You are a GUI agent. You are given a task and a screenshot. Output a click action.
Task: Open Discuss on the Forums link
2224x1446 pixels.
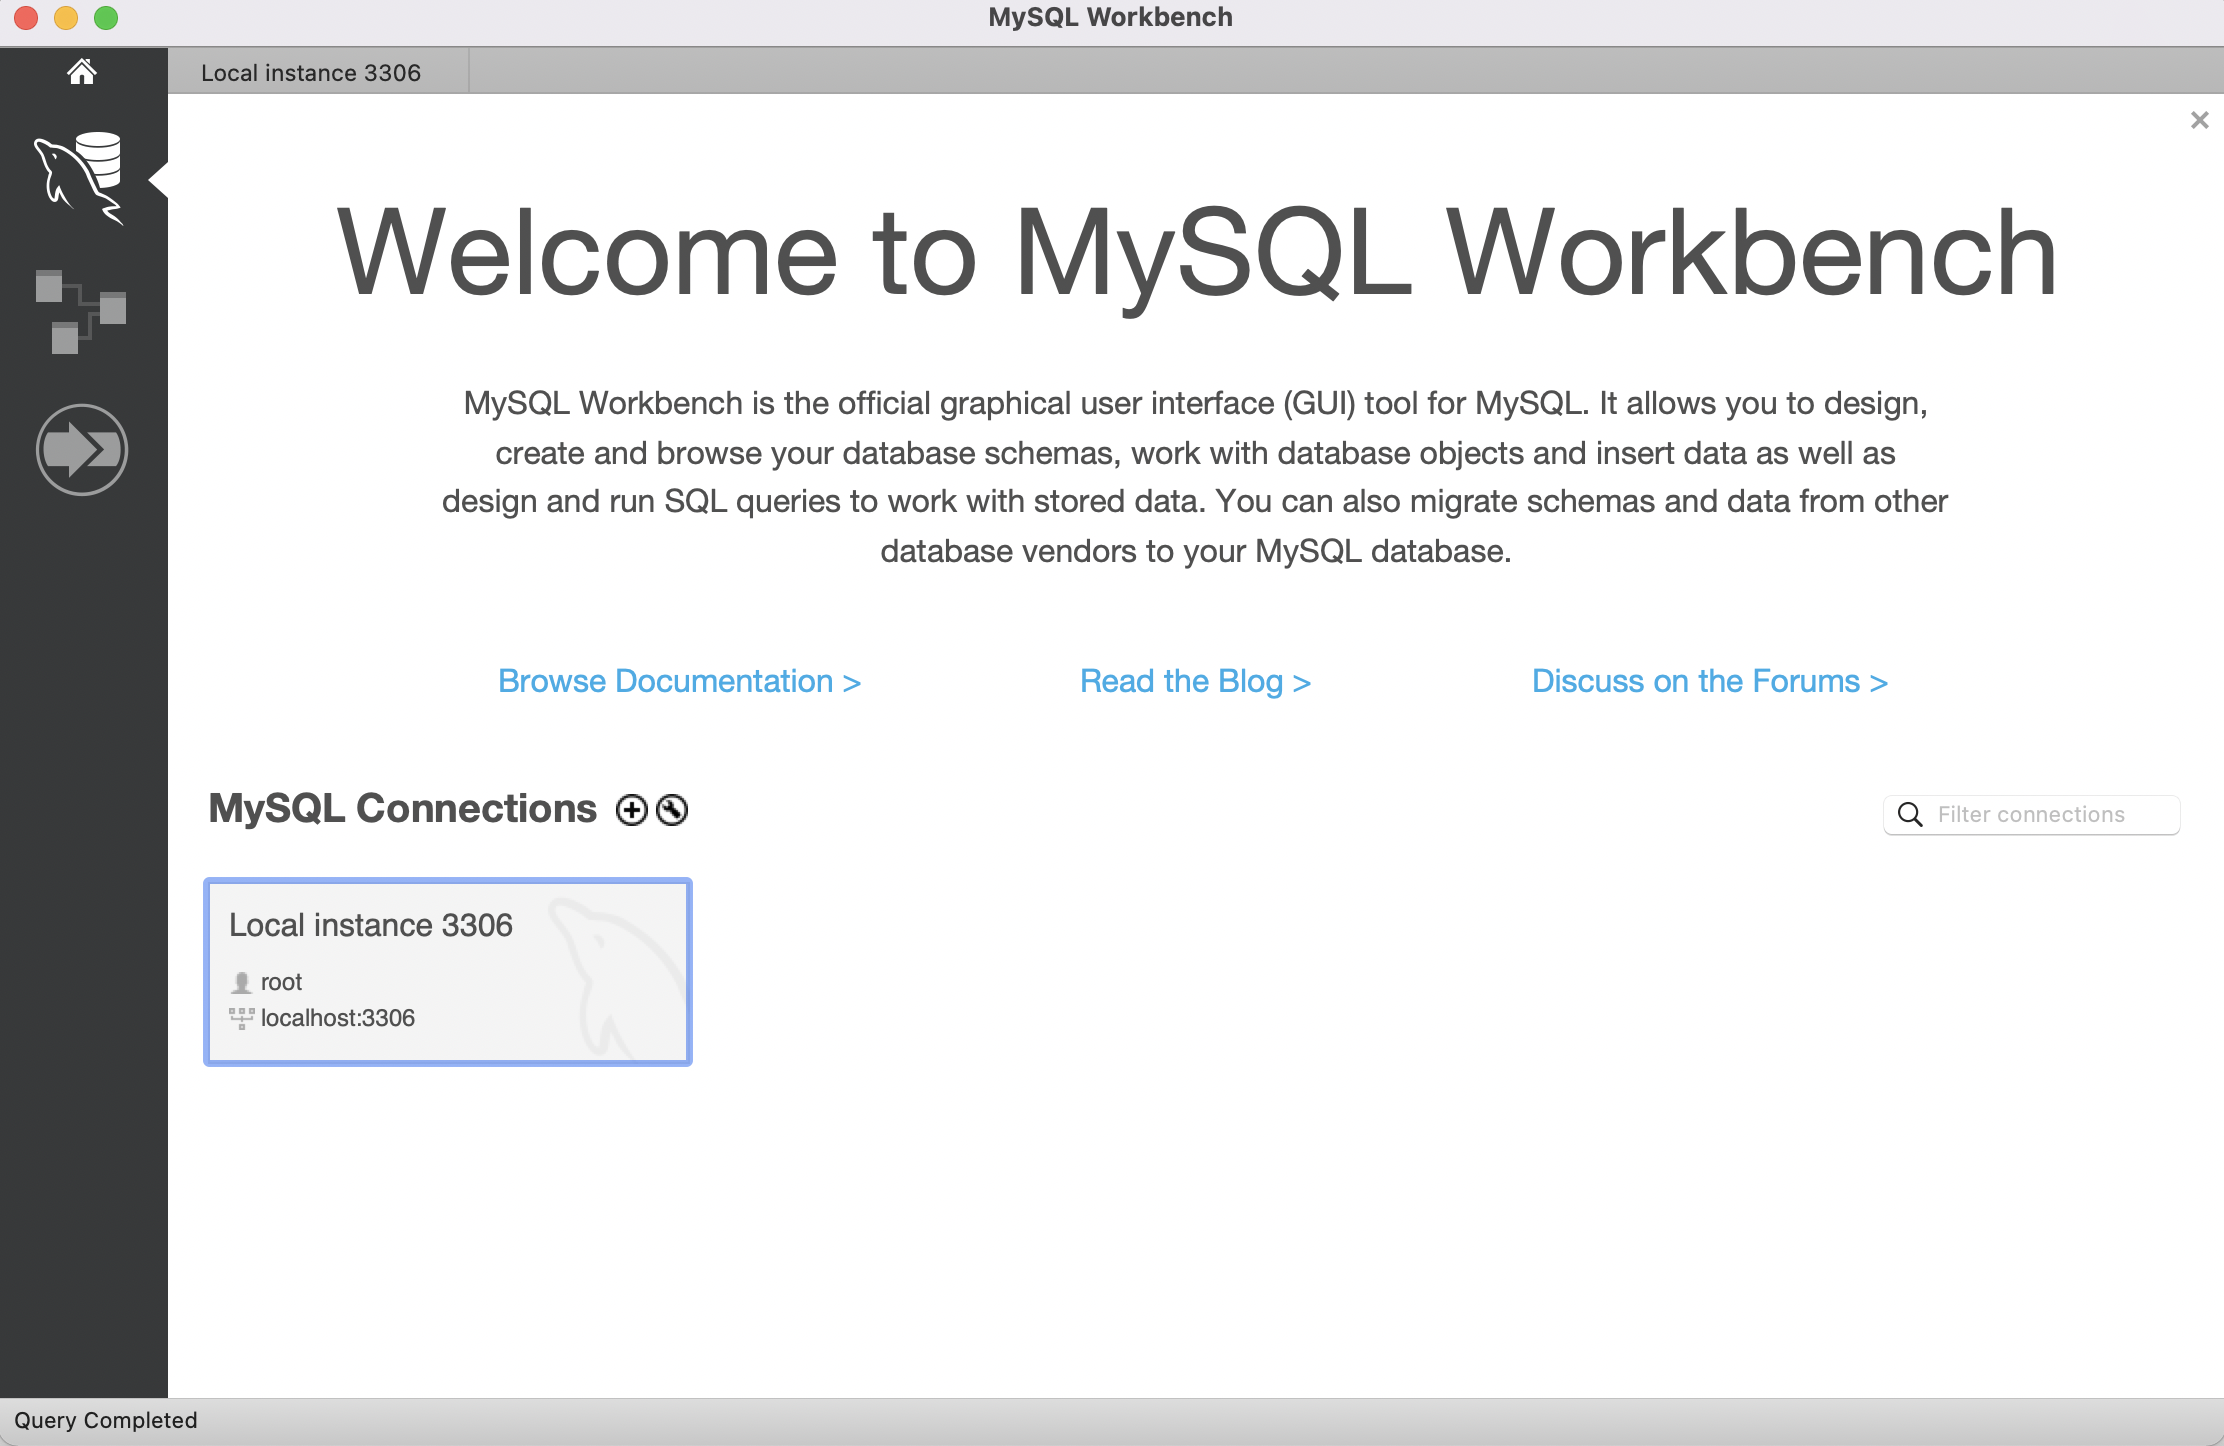(x=1709, y=682)
